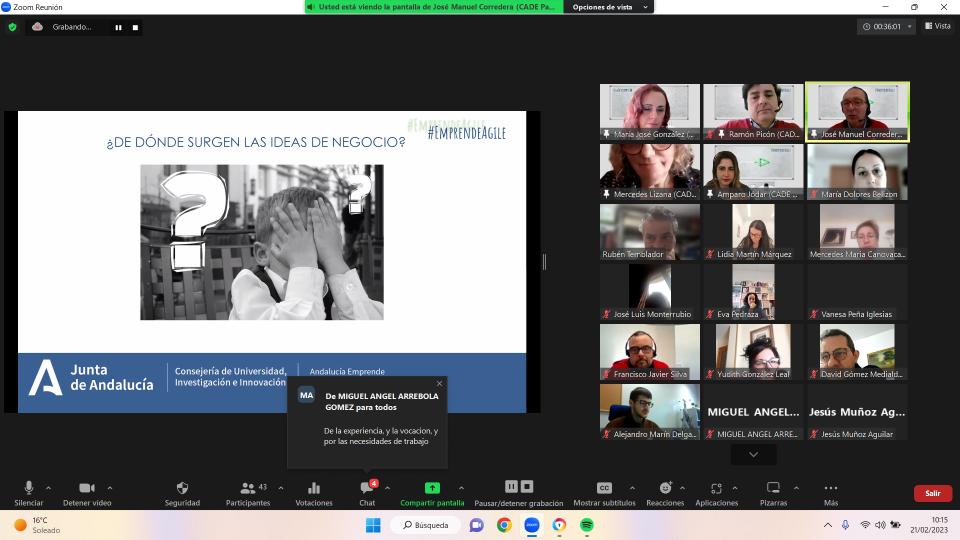
Task: Open the Vista layout menu
Action: pos(937,26)
